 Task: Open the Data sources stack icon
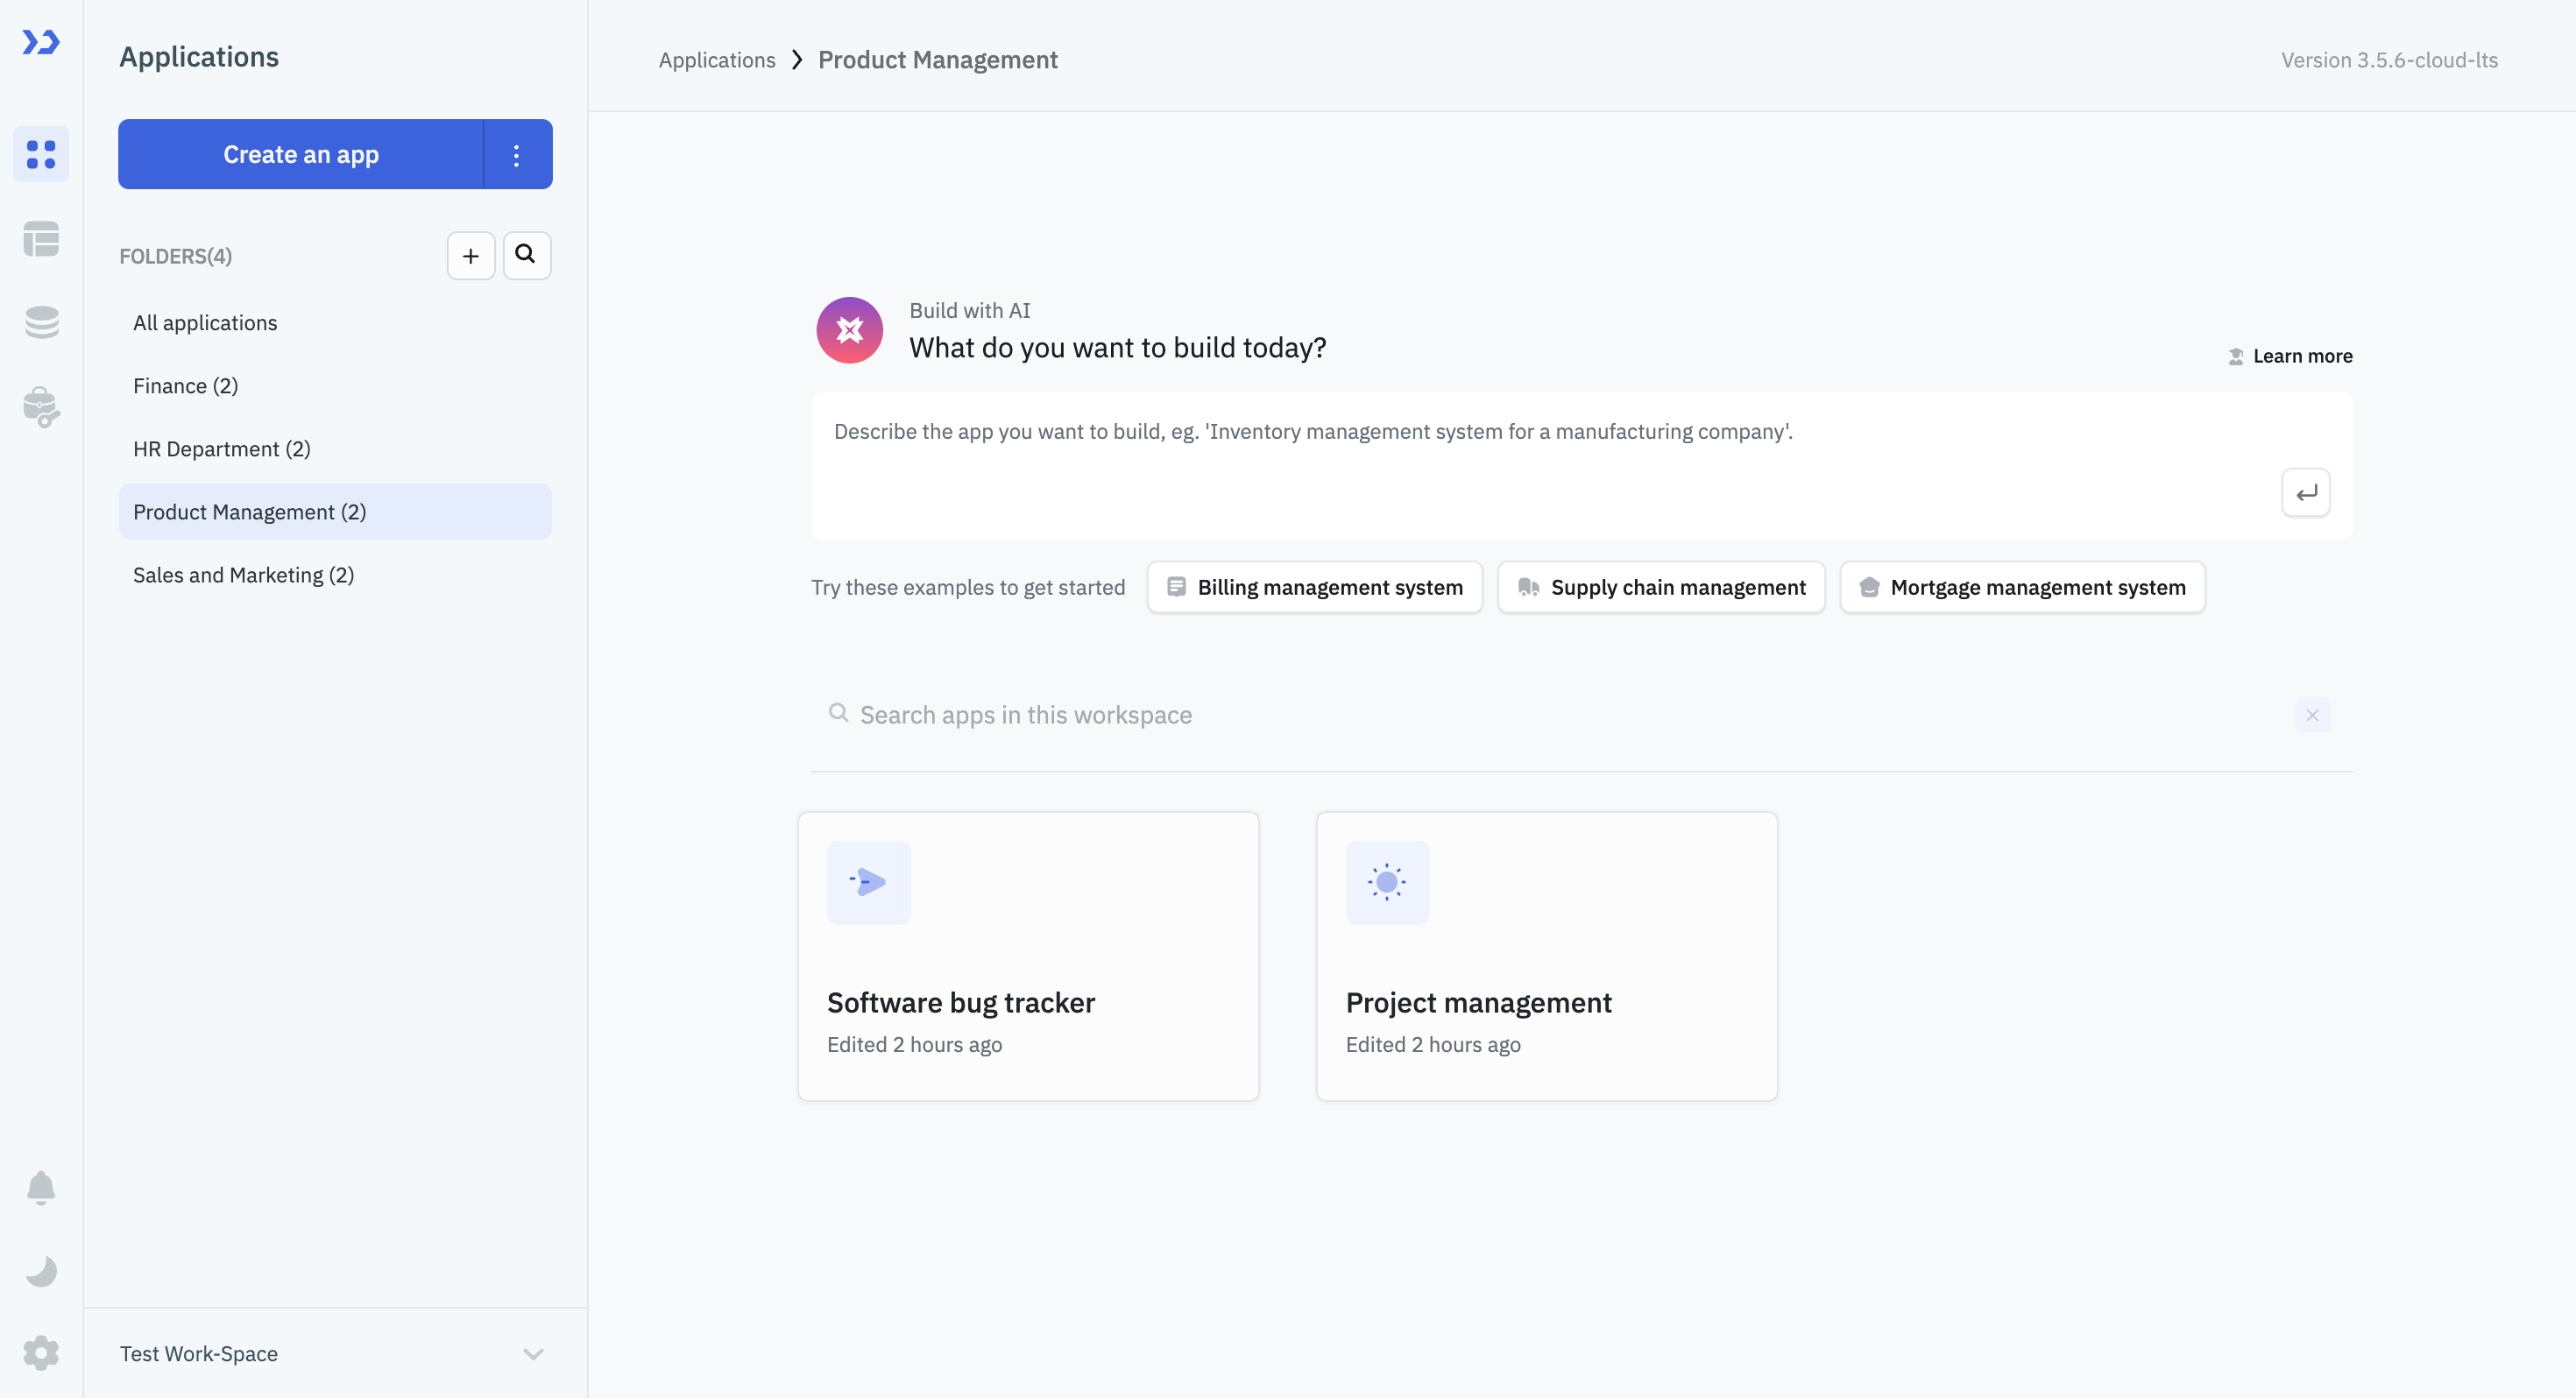coord(41,322)
